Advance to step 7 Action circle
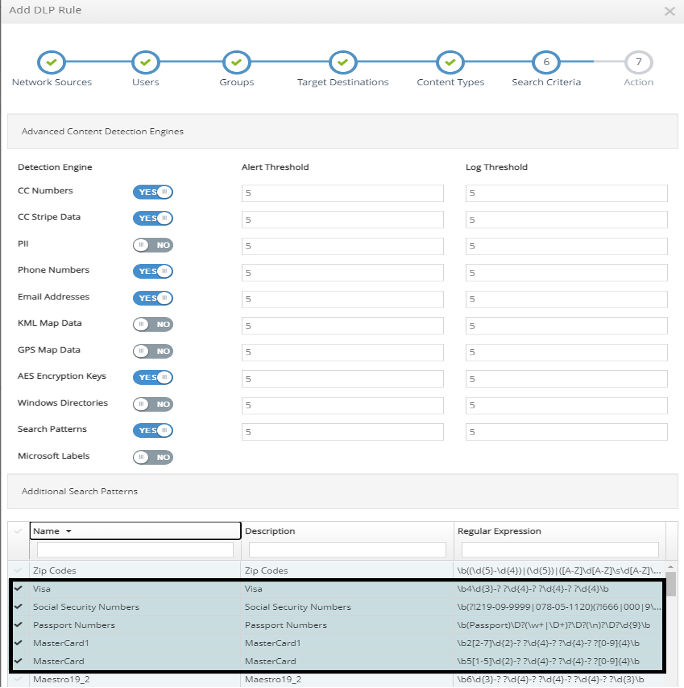The image size is (684, 688). (x=639, y=62)
